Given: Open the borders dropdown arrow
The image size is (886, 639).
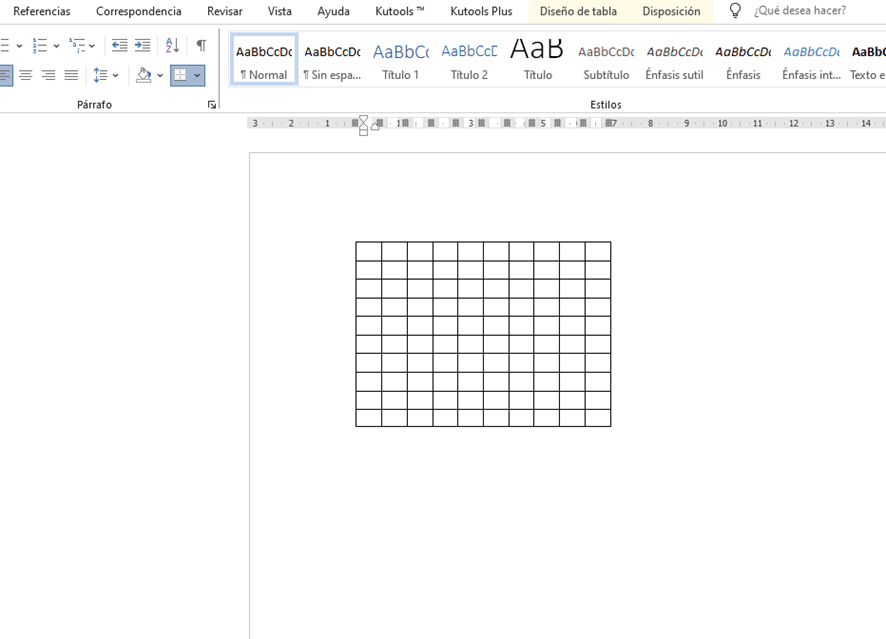Looking at the screenshot, I should [197, 75].
